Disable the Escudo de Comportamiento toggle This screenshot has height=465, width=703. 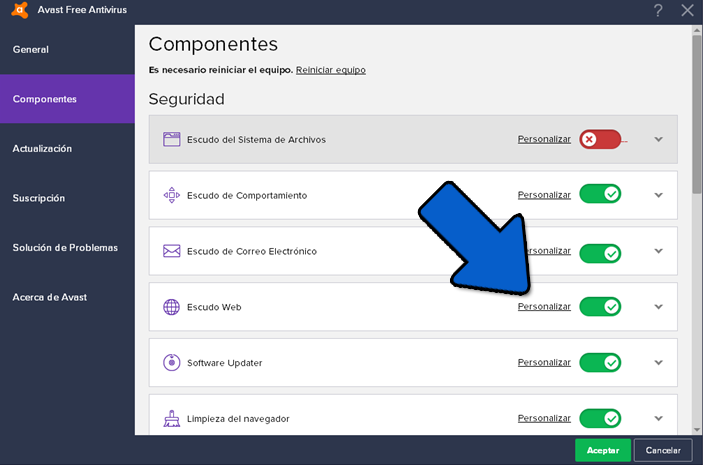tap(600, 194)
